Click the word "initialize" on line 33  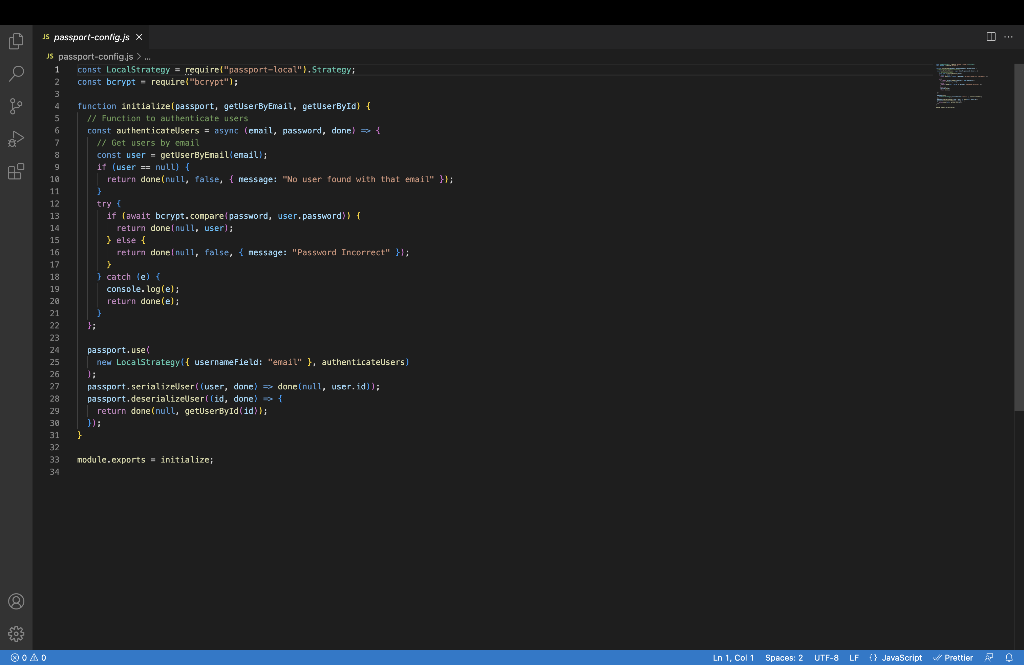[x=185, y=460]
